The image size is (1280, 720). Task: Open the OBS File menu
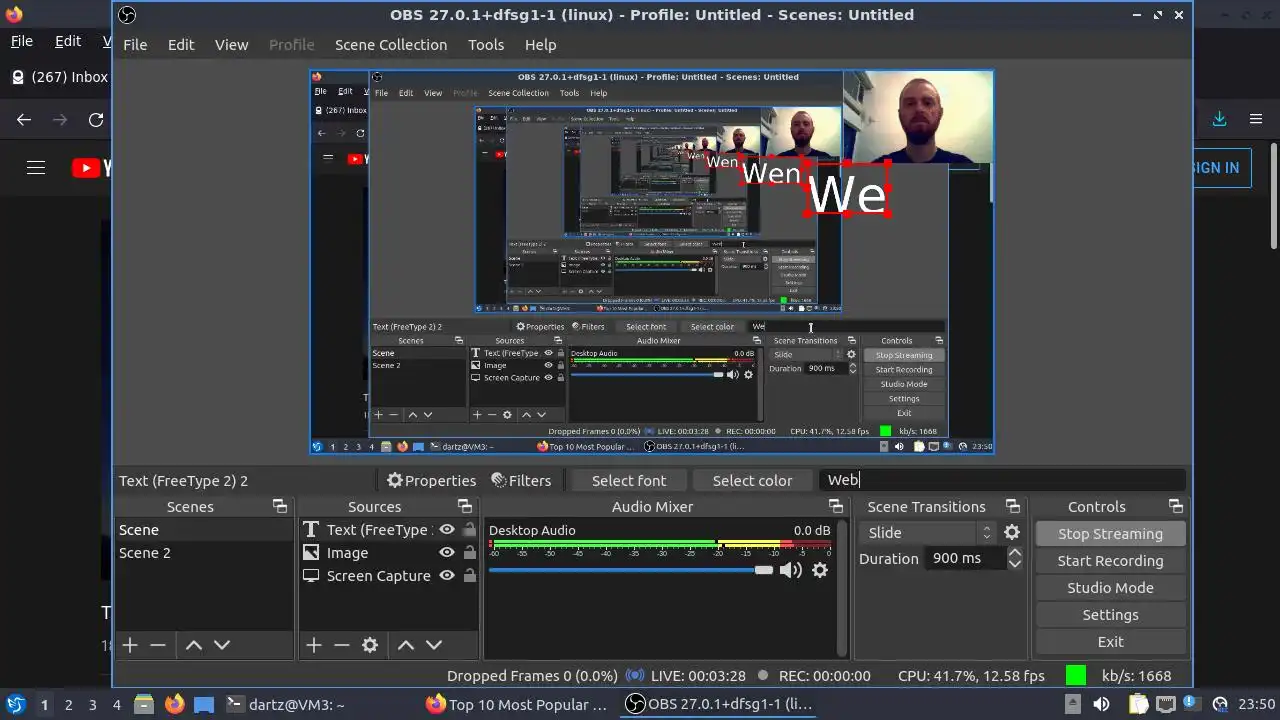[x=135, y=45]
